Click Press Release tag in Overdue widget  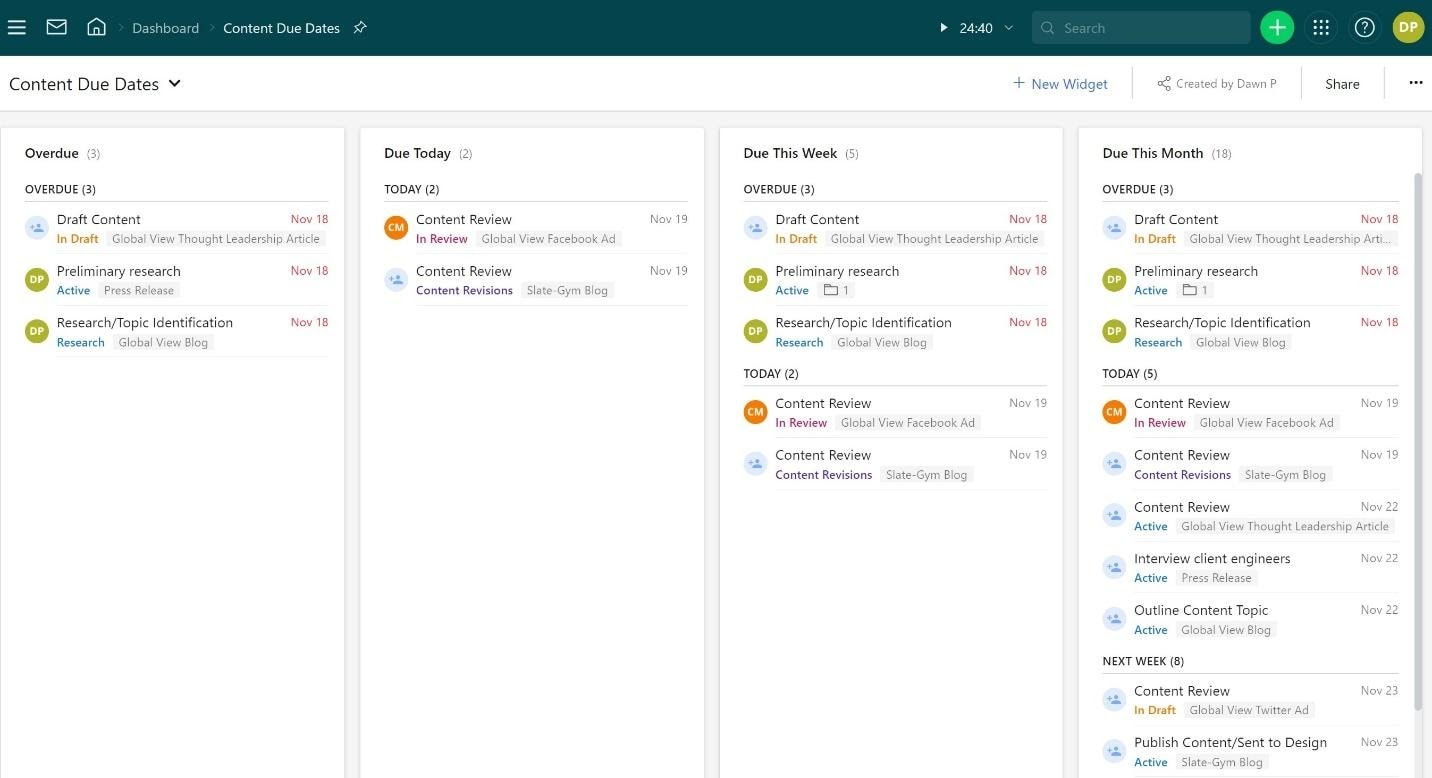point(139,291)
